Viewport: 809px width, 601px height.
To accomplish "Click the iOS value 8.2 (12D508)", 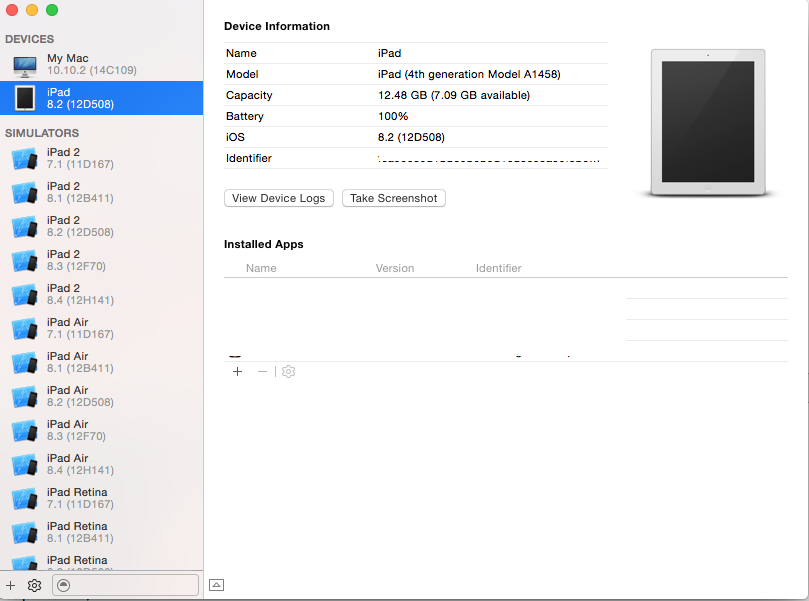I will (411, 137).
